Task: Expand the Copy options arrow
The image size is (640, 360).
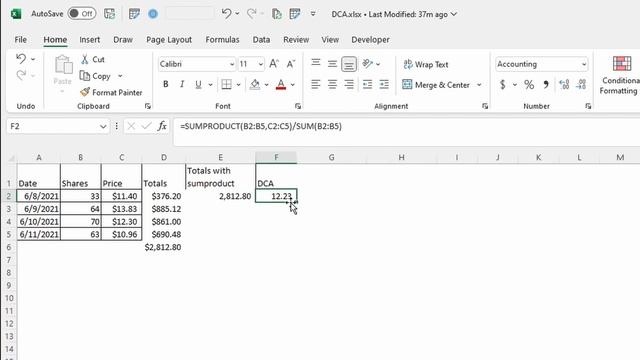Action: coord(120,76)
